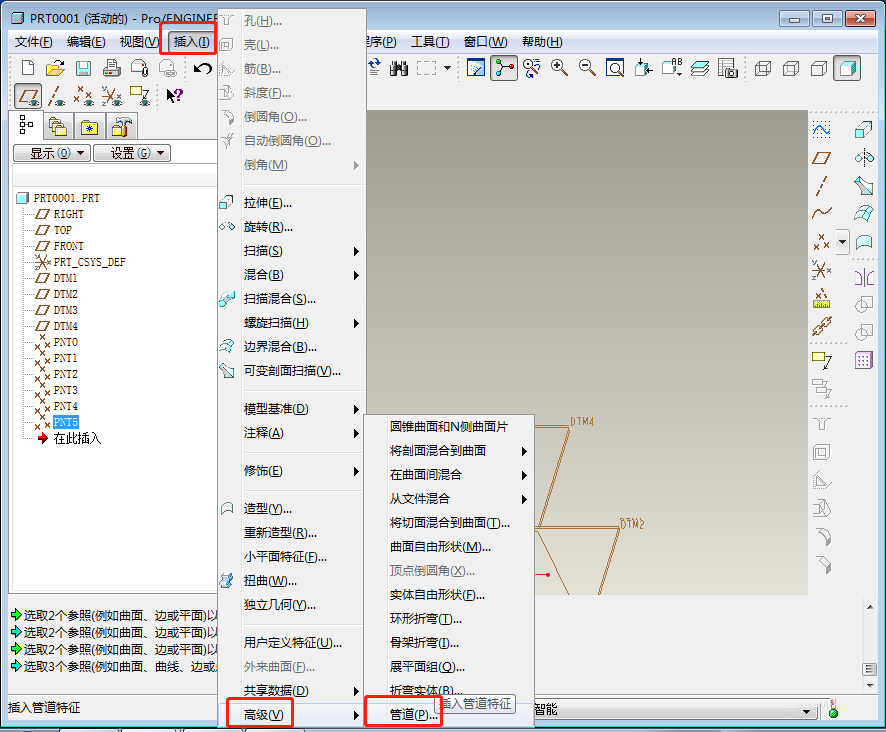Click the Zoom In magnifier icon
The height and width of the screenshot is (732, 886).
[559, 68]
